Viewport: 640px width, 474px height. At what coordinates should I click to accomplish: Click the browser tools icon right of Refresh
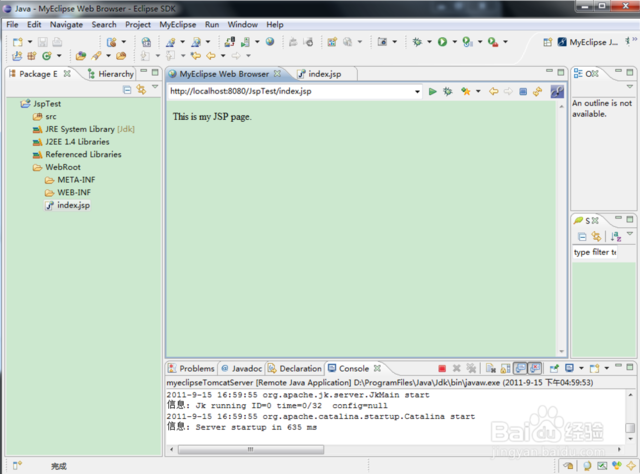557,91
